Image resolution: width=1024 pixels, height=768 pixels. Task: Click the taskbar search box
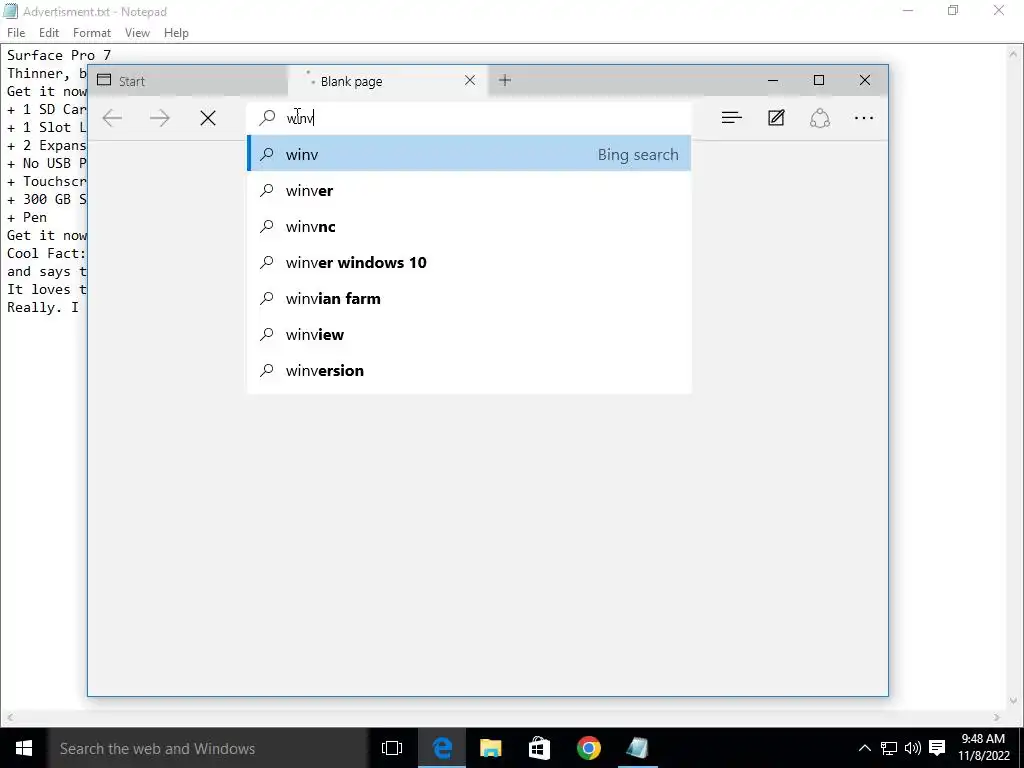point(208,748)
